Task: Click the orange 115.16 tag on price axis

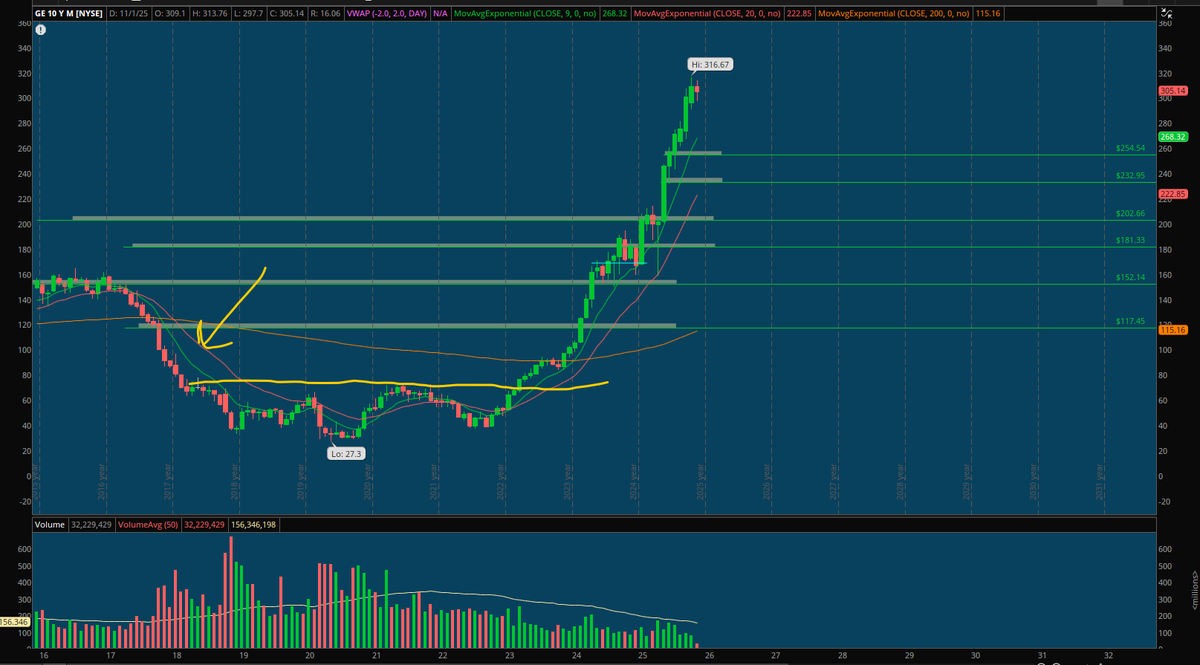Action: (1173, 329)
